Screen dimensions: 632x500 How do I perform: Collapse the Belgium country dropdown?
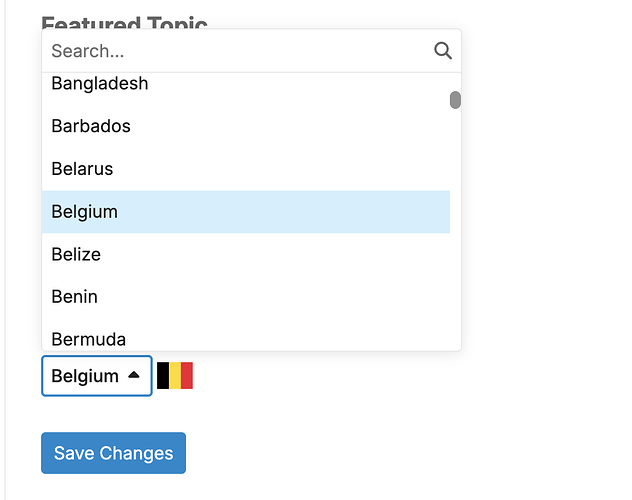97,376
